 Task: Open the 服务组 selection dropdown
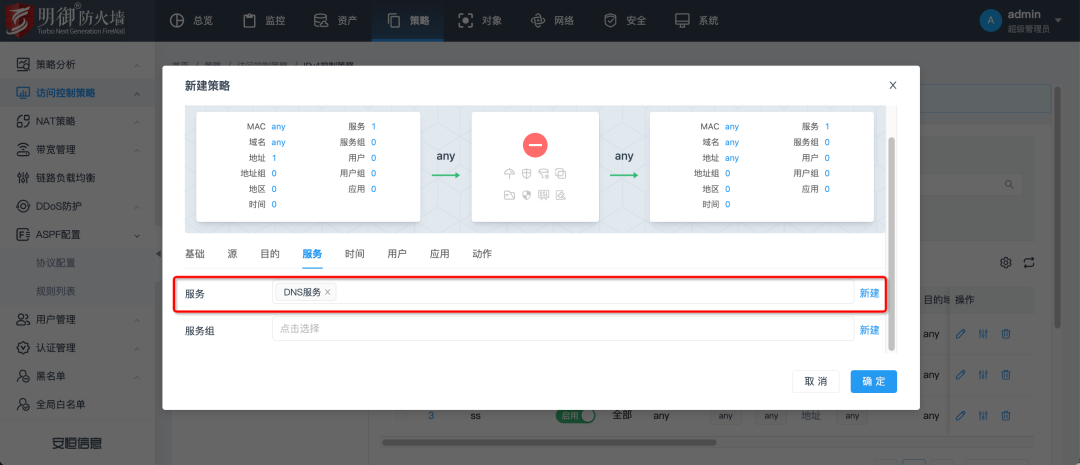(x=562, y=329)
